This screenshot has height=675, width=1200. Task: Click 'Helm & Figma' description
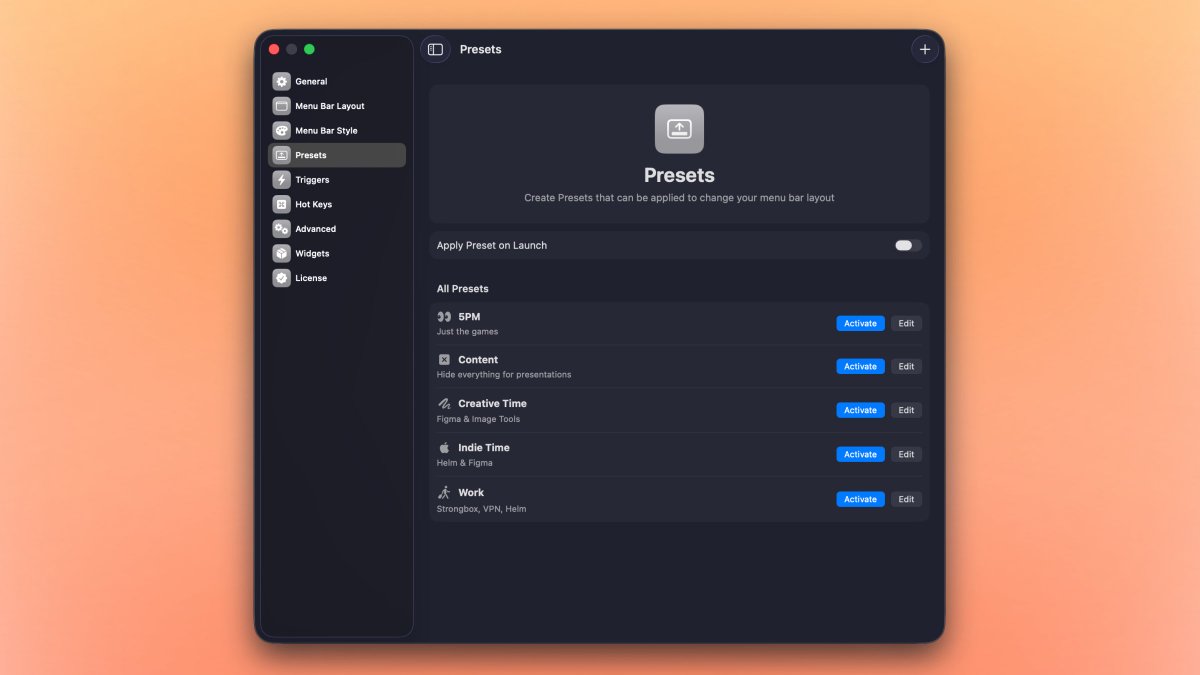464,463
